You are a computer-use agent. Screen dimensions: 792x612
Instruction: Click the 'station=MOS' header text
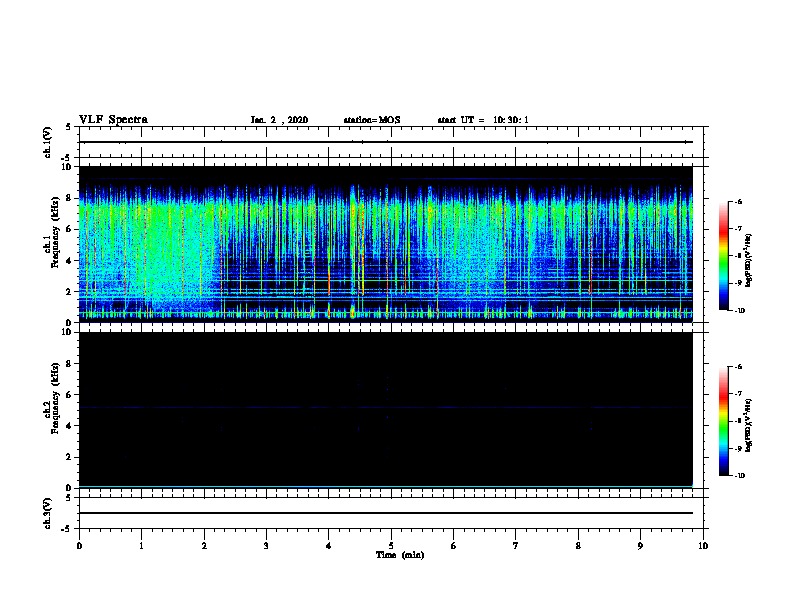(372, 120)
